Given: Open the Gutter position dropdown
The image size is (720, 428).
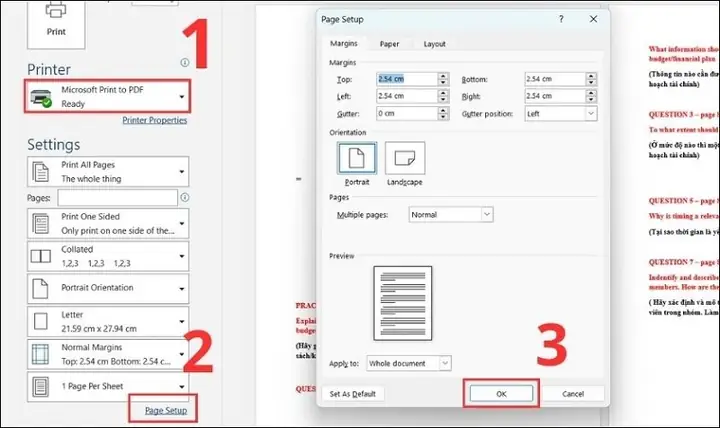Looking at the screenshot, I should pos(561,113).
